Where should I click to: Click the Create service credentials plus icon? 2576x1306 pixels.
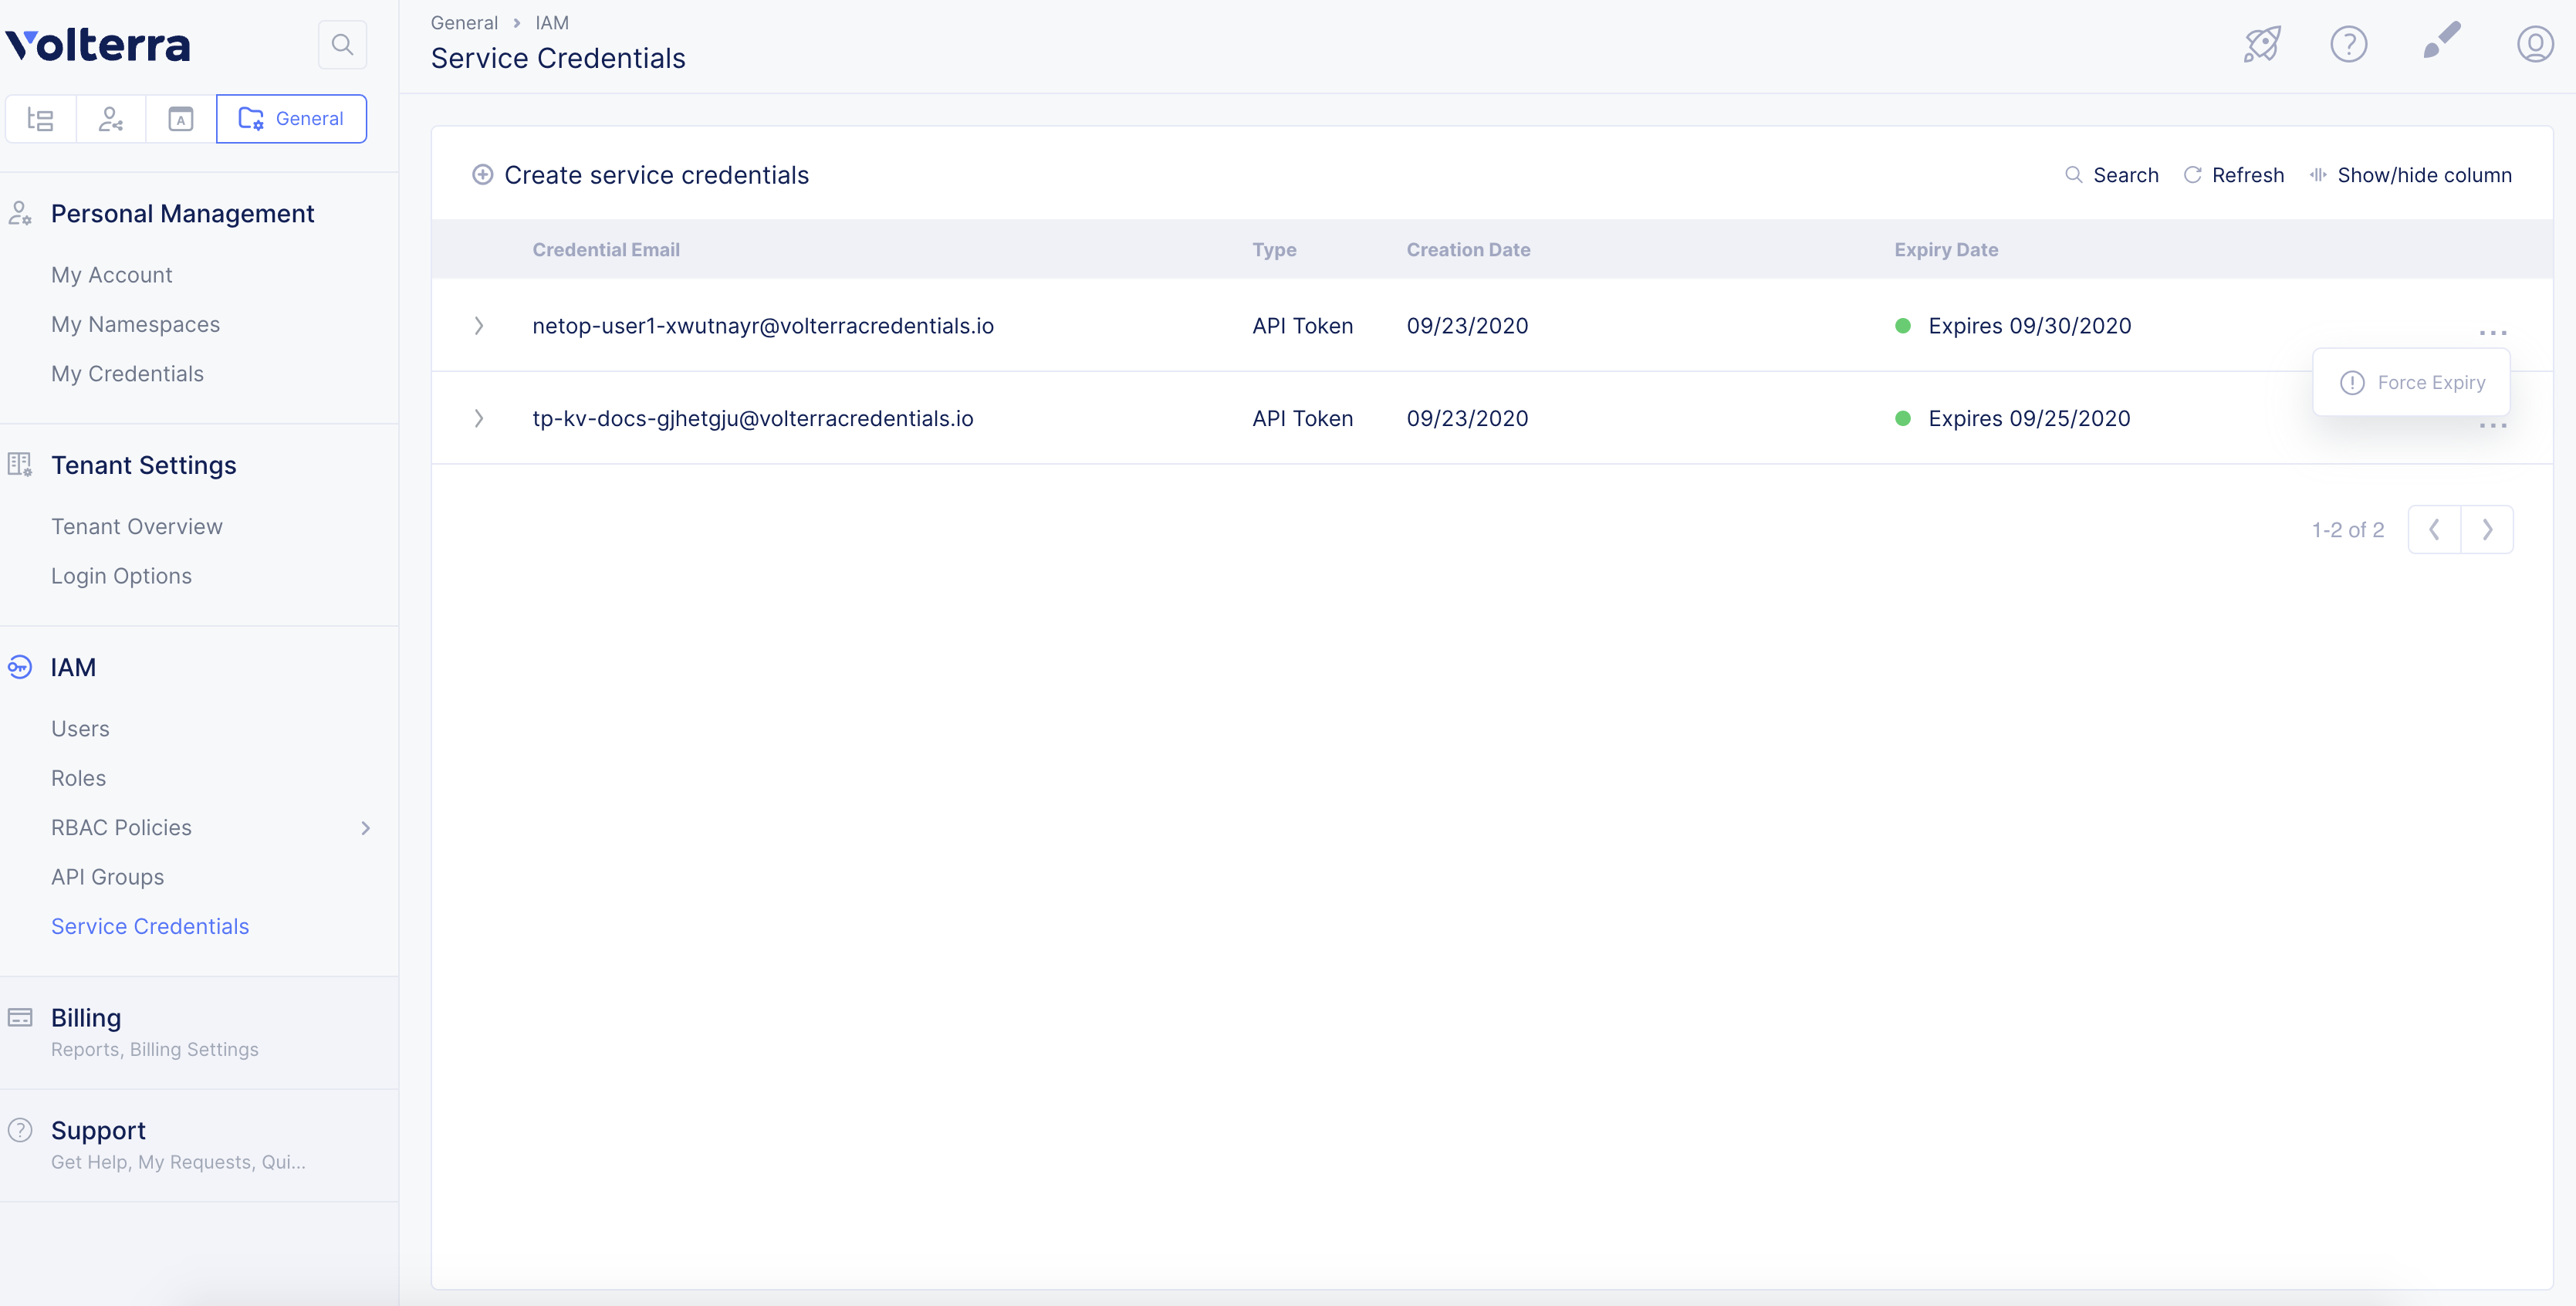[x=483, y=175]
